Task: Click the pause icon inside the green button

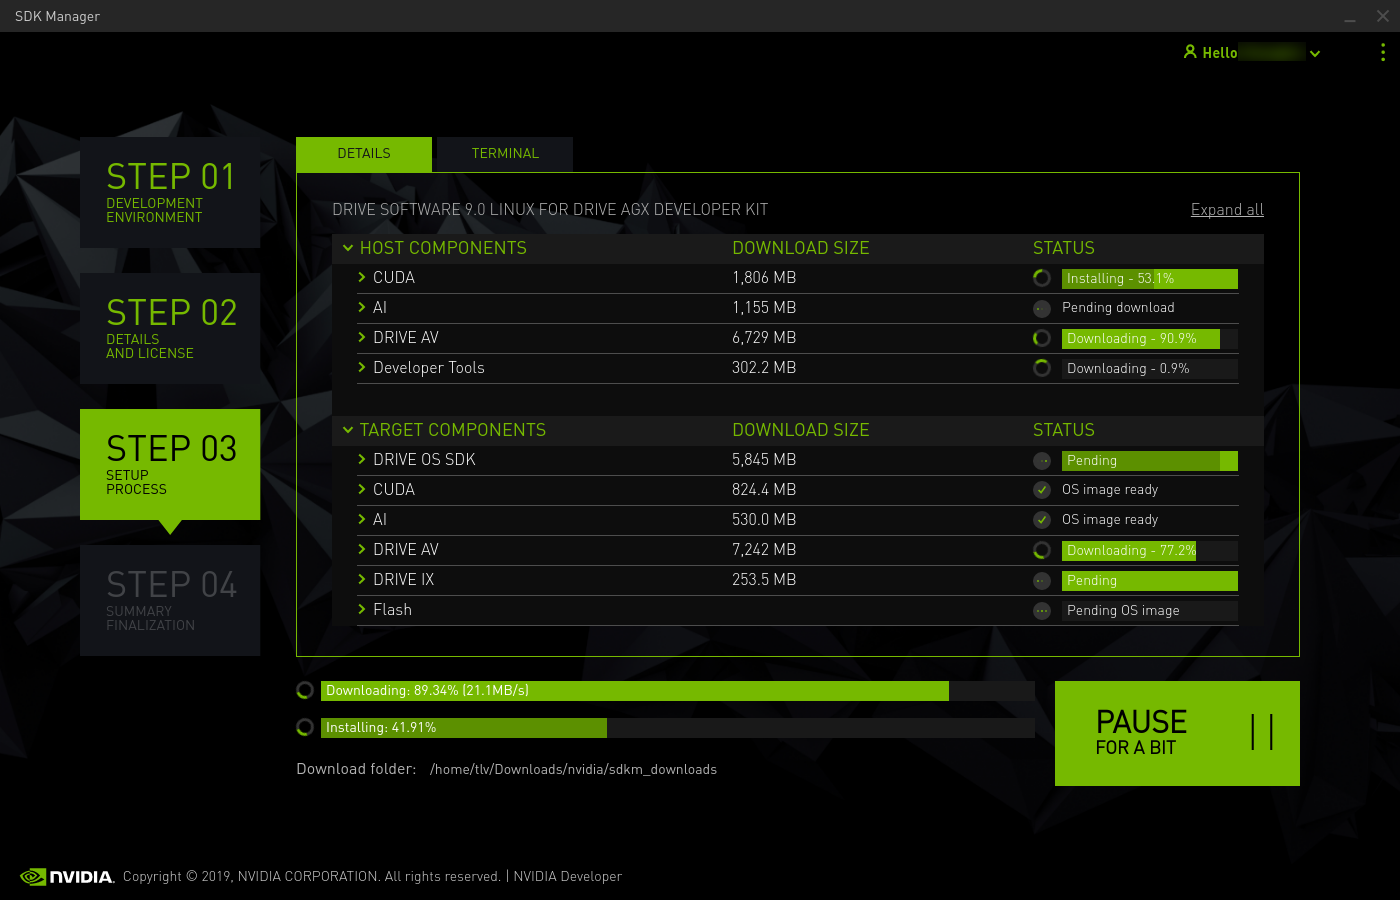Action: pos(1262,733)
